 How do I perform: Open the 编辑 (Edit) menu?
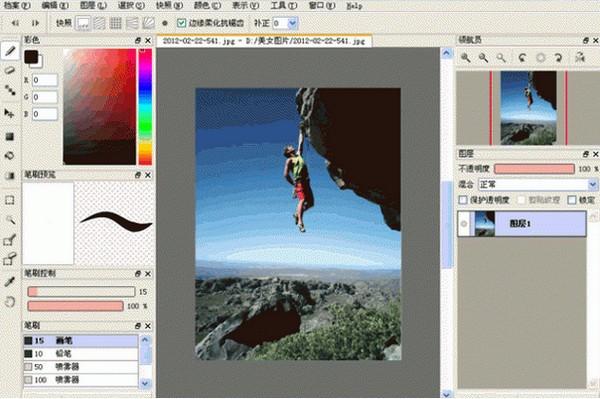(55, 5)
